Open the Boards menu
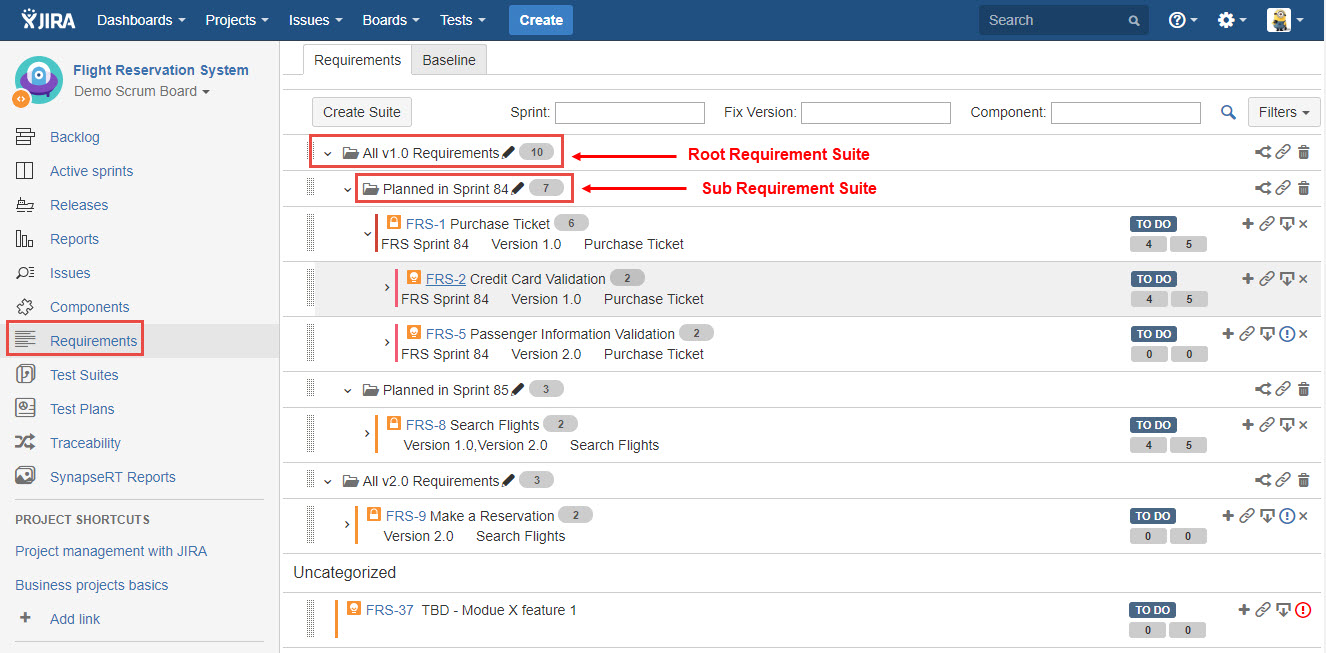The width and height of the screenshot is (1326, 653). tap(392, 20)
